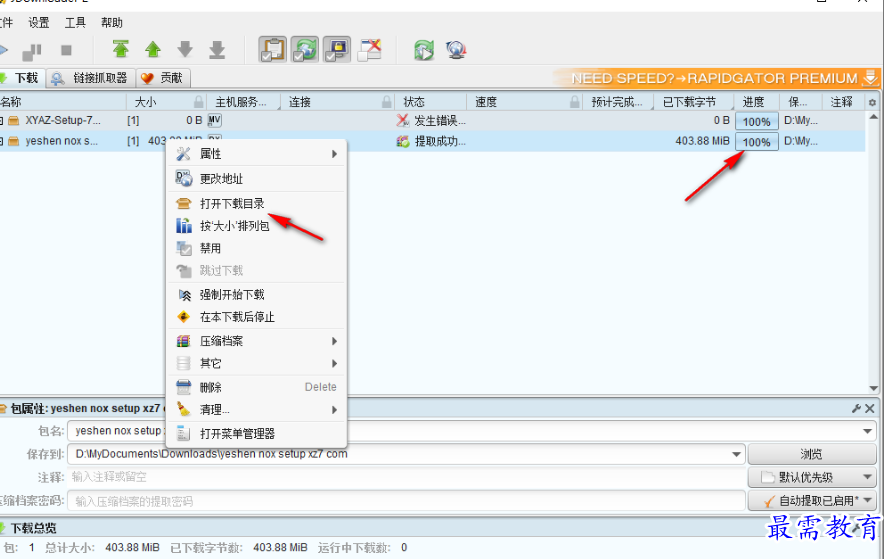Screen dimensions: 889x559
Task: Switch to the 下载 tab
Action: 22,78
